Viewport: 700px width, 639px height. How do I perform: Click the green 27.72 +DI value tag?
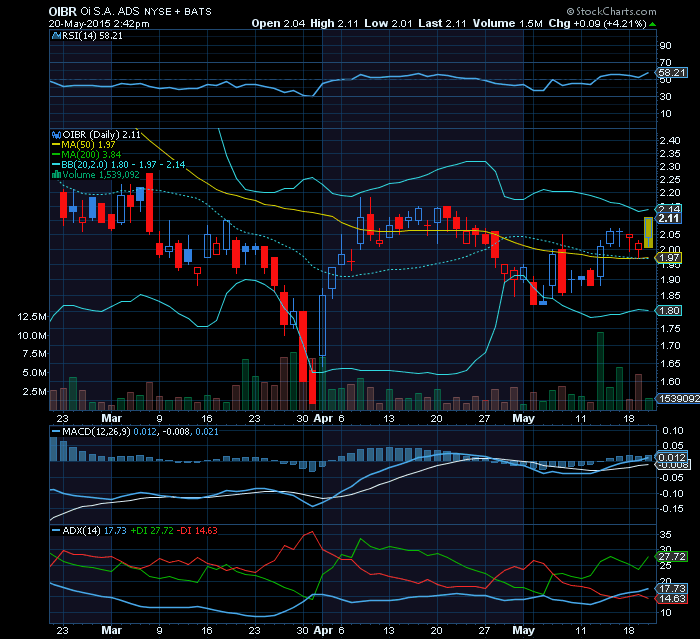click(x=672, y=556)
